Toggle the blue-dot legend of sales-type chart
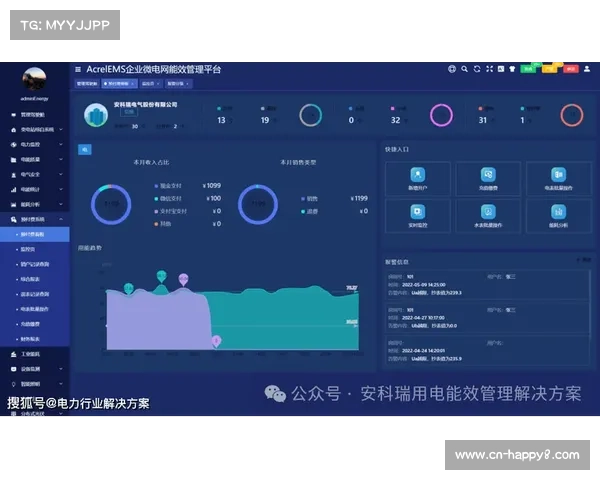 tap(310, 198)
